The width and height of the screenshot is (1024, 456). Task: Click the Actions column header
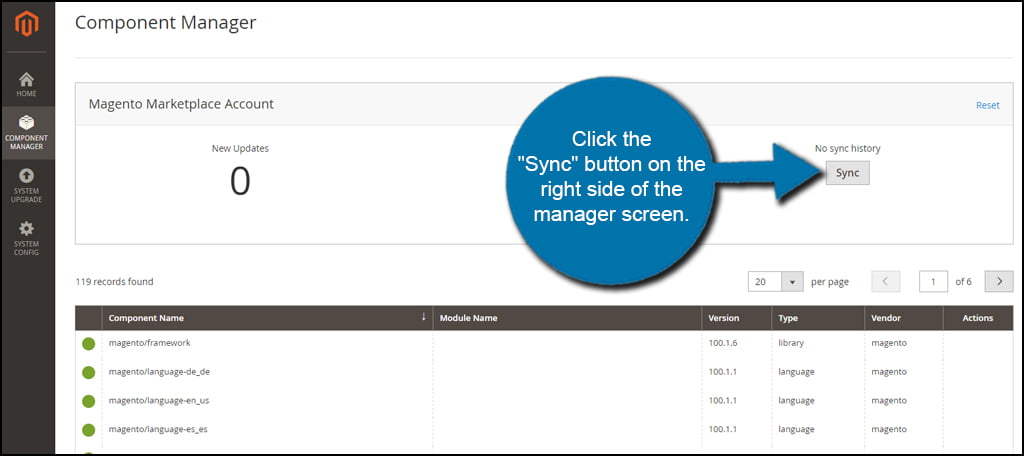pyautogui.click(x=978, y=318)
